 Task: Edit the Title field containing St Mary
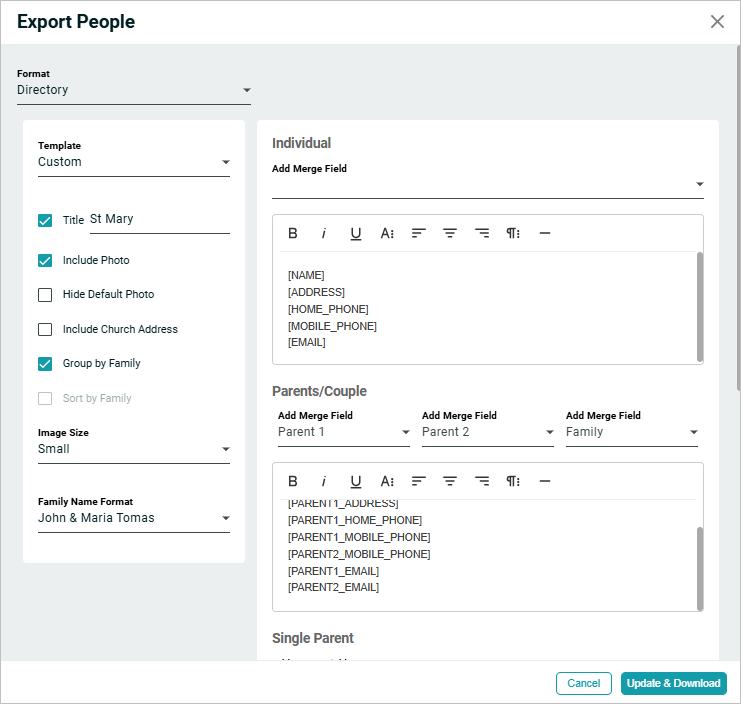point(160,220)
